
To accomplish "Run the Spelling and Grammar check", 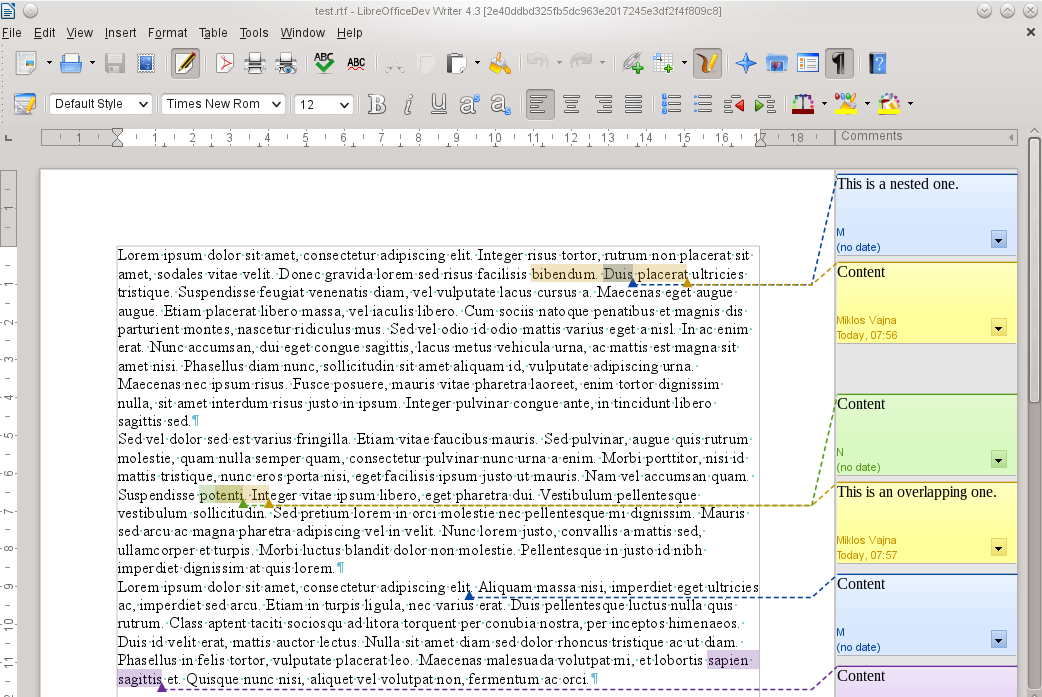I will (x=323, y=64).
